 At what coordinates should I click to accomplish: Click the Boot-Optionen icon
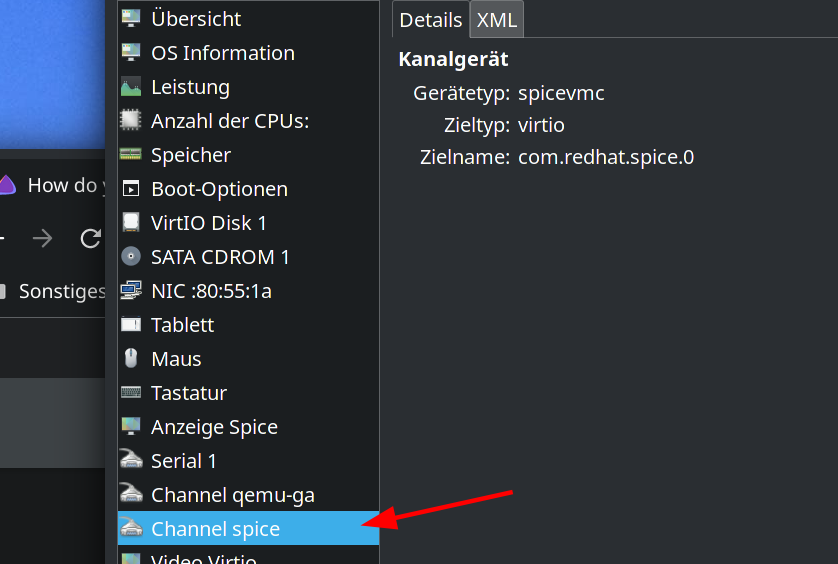(131, 189)
